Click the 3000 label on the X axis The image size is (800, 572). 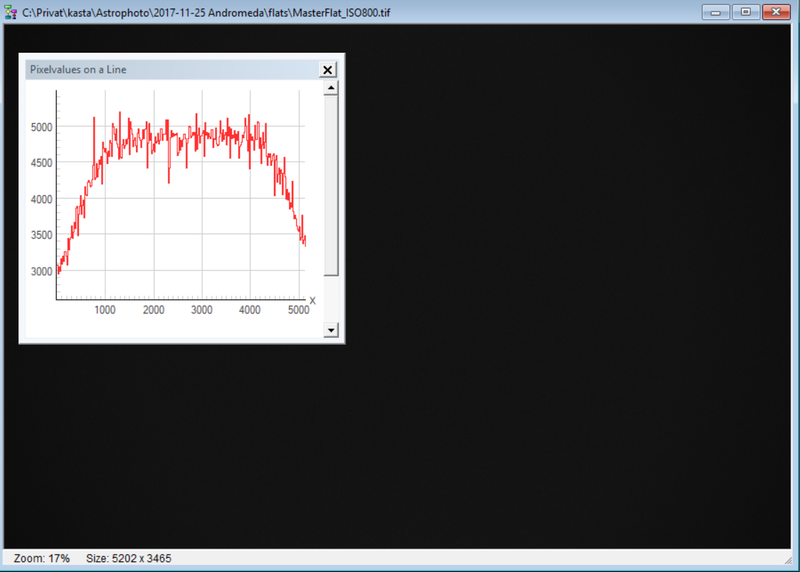coord(202,310)
